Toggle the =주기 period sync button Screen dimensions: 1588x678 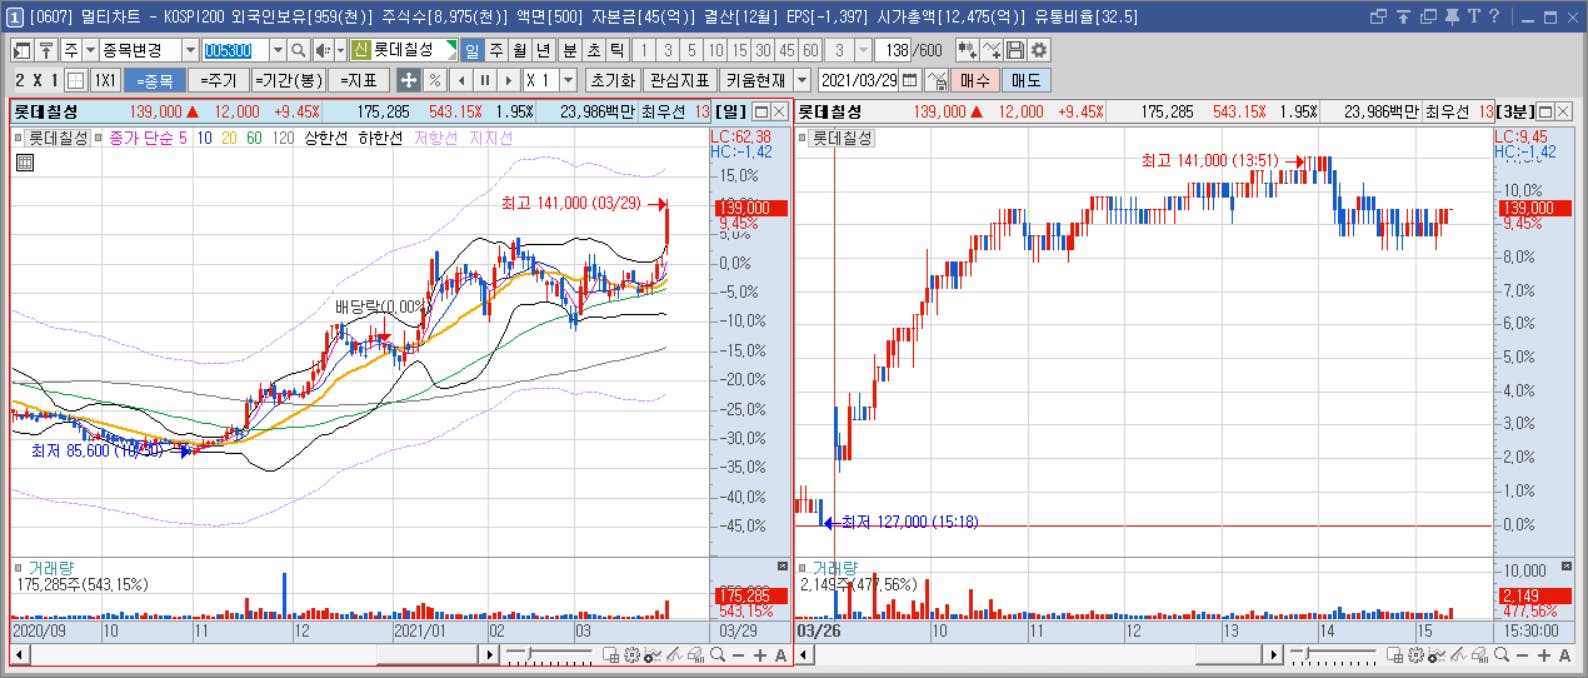(218, 80)
